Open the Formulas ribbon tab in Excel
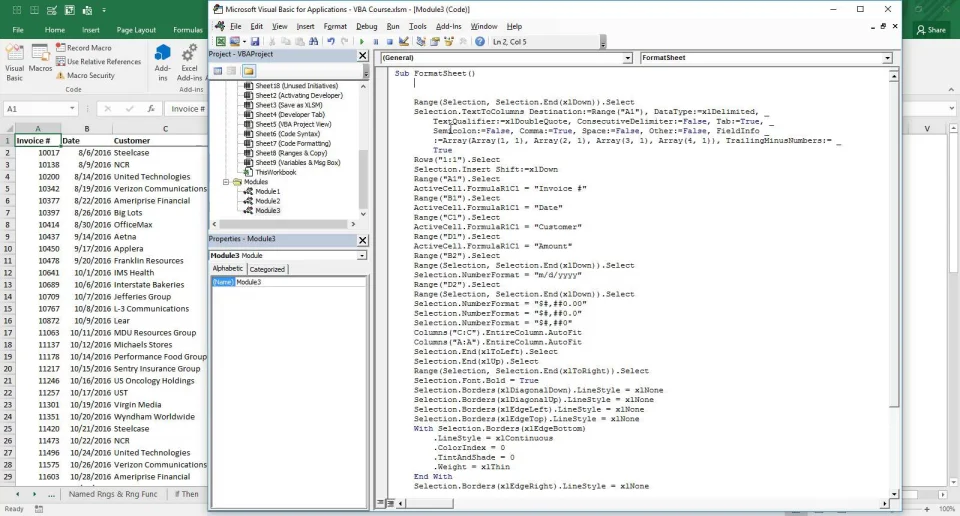 (188, 29)
